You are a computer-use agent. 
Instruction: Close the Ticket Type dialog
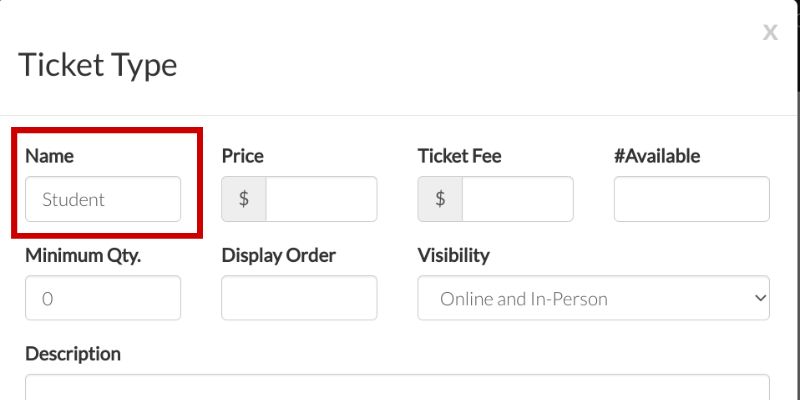(770, 32)
